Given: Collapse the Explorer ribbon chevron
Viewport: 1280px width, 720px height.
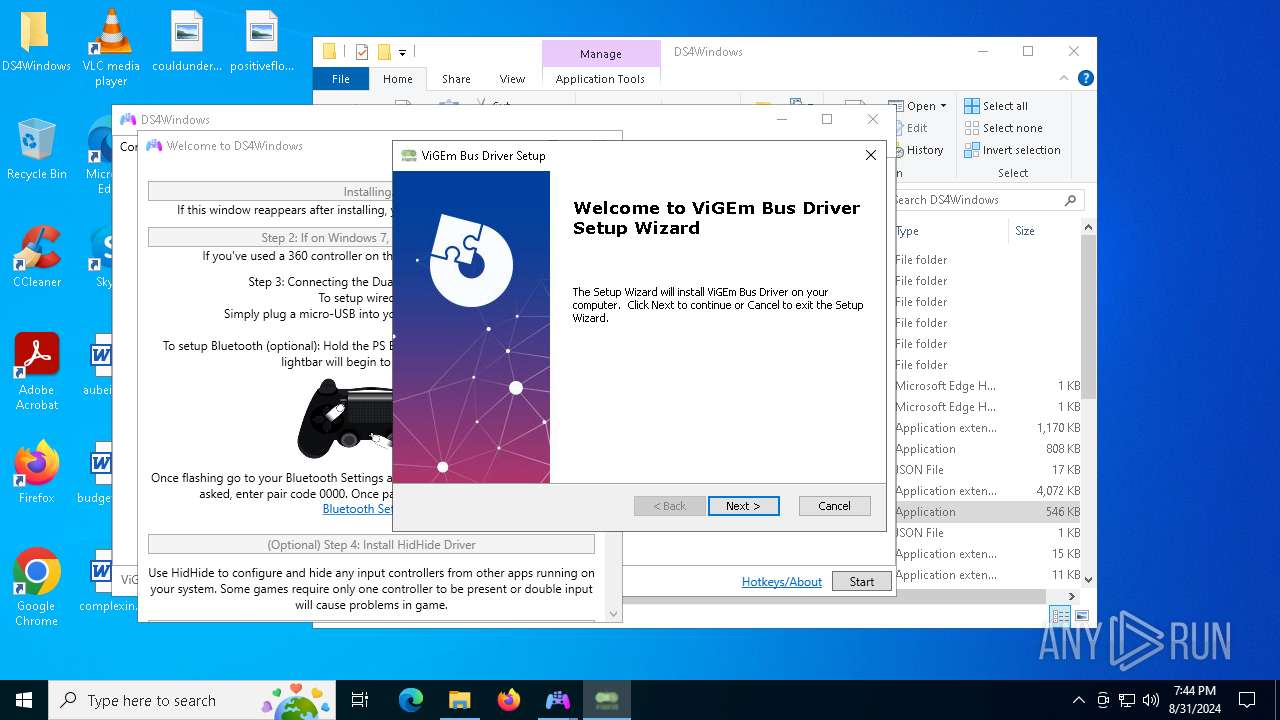Looking at the screenshot, I should pos(1065,78).
